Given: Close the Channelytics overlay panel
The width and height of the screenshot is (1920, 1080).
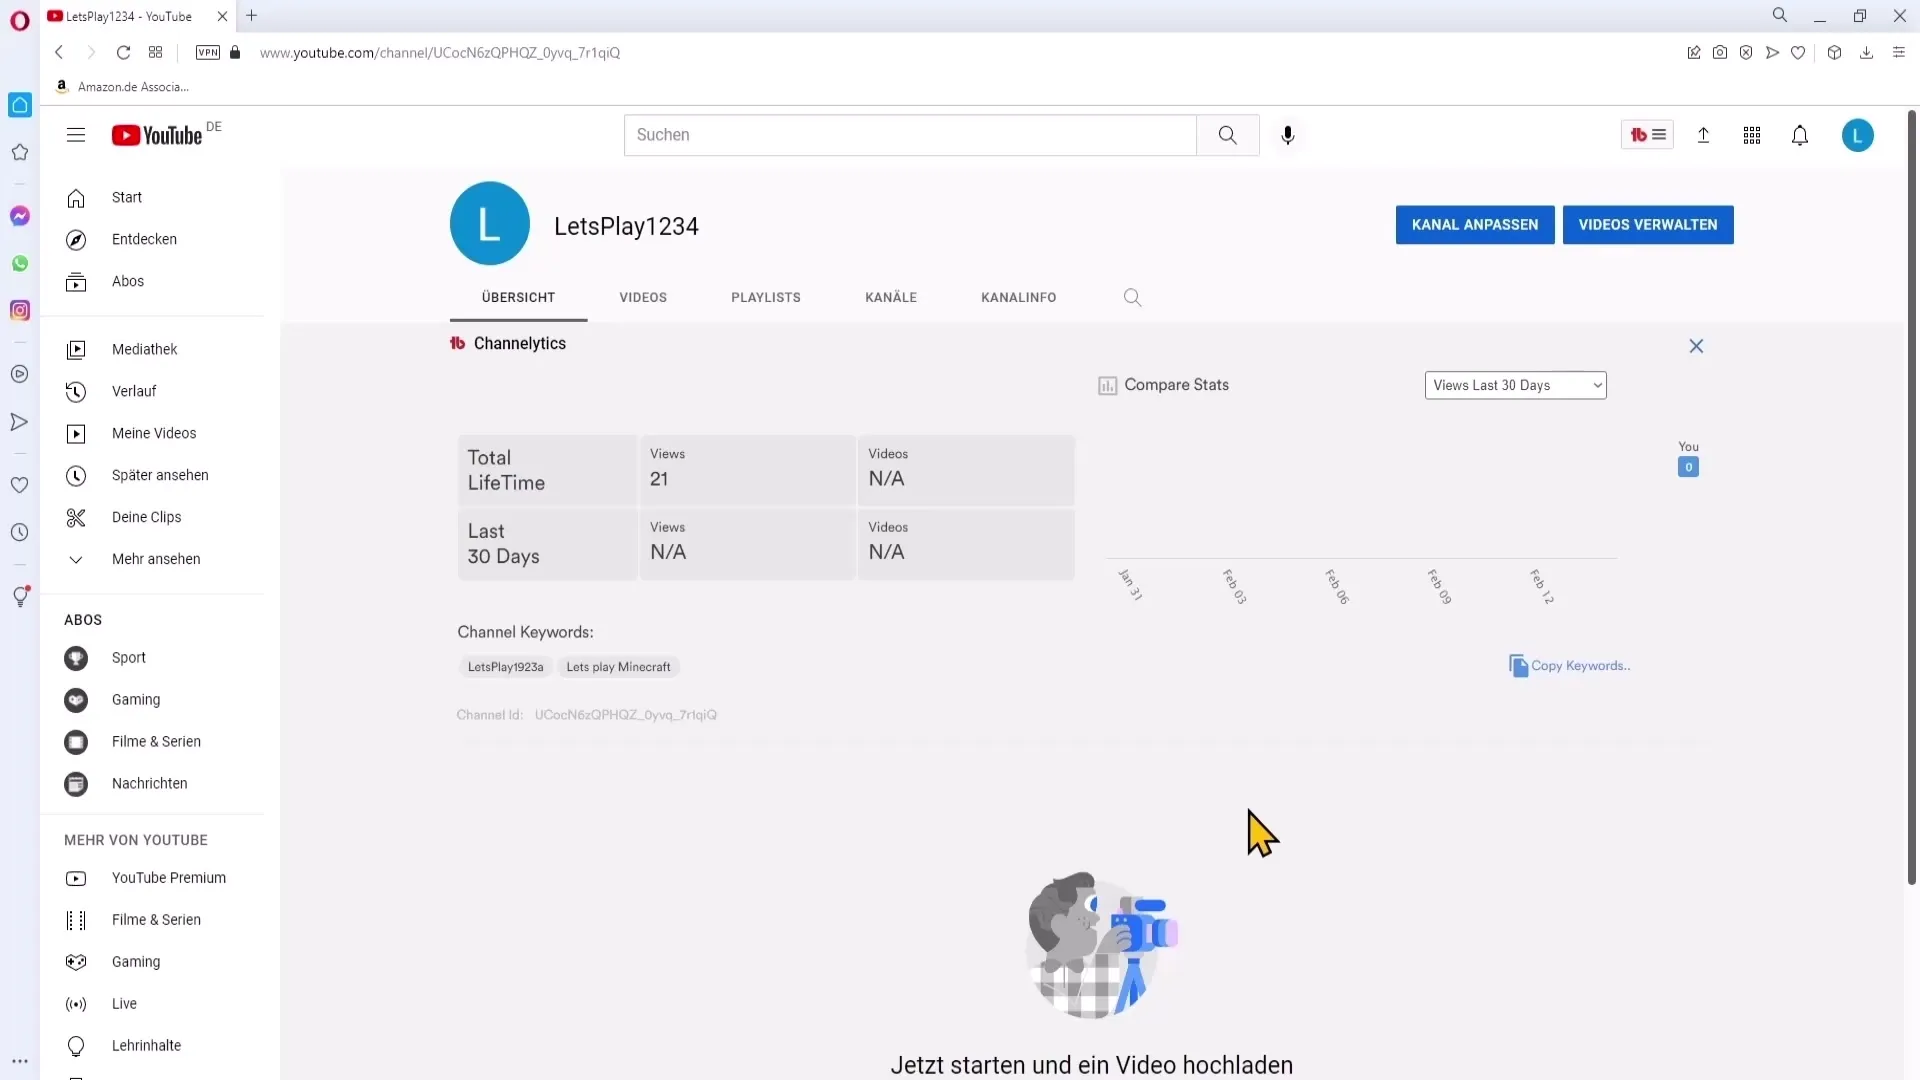Looking at the screenshot, I should [1697, 345].
